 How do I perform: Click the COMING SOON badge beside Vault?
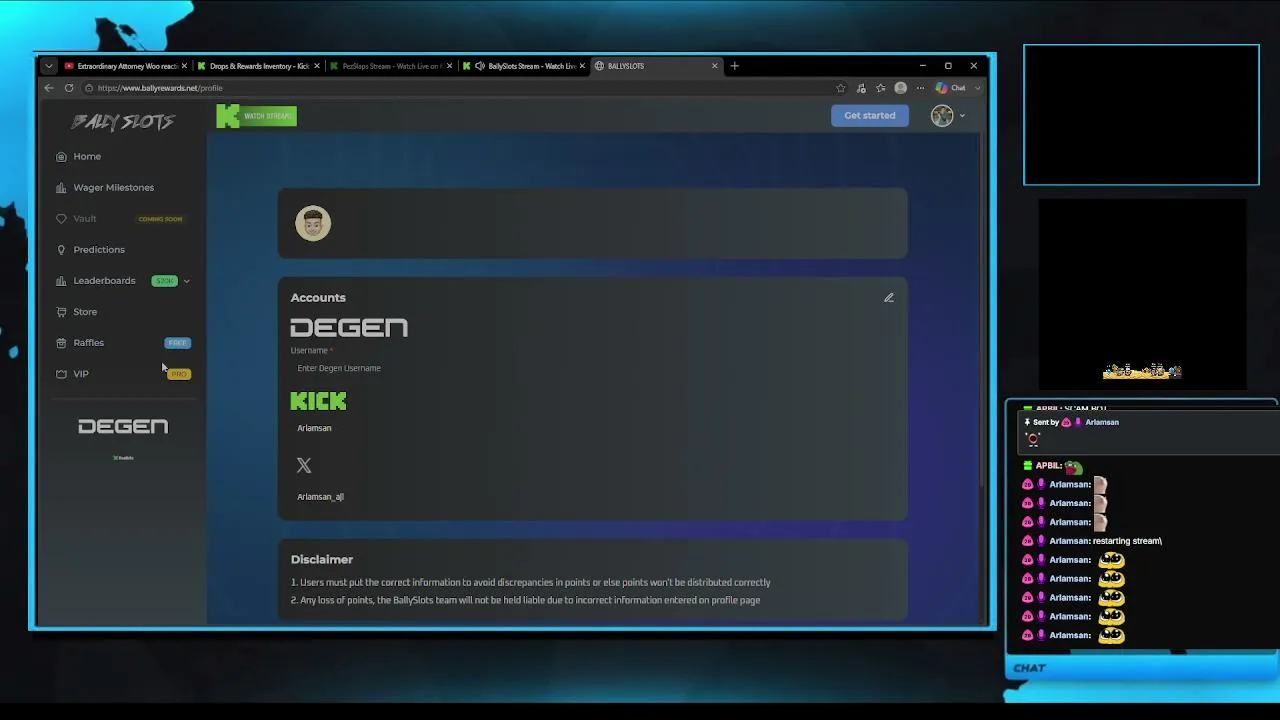click(x=160, y=219)
